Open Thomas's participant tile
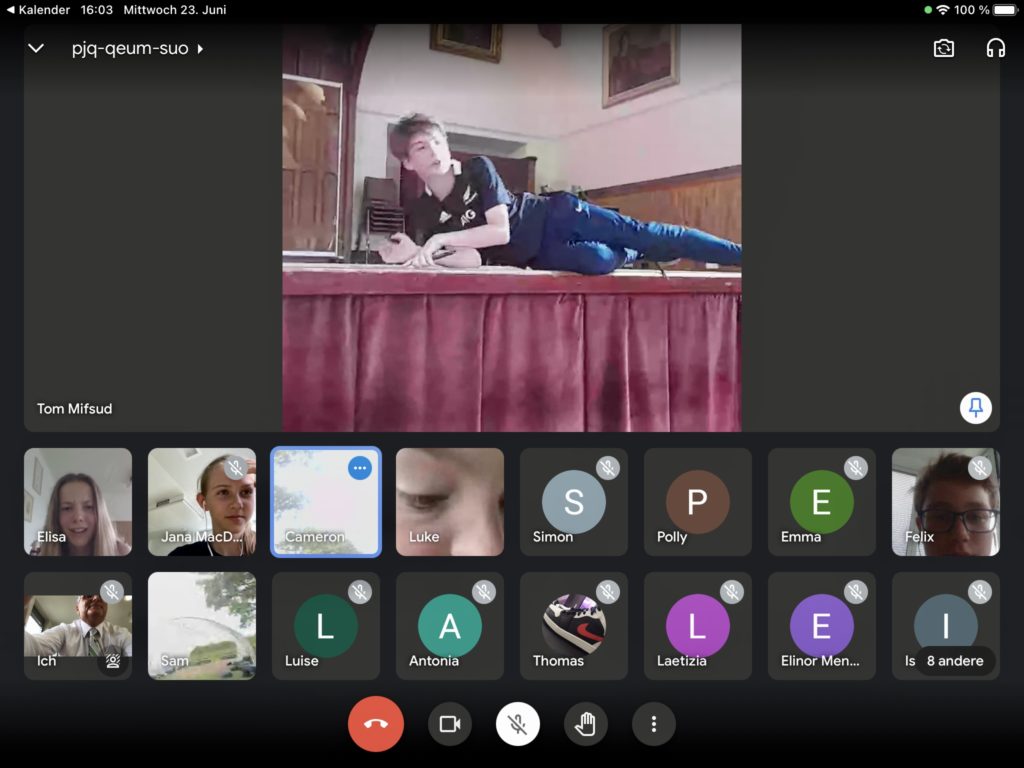The height and width of the screenshot is (768, 1024). [574, 626]
